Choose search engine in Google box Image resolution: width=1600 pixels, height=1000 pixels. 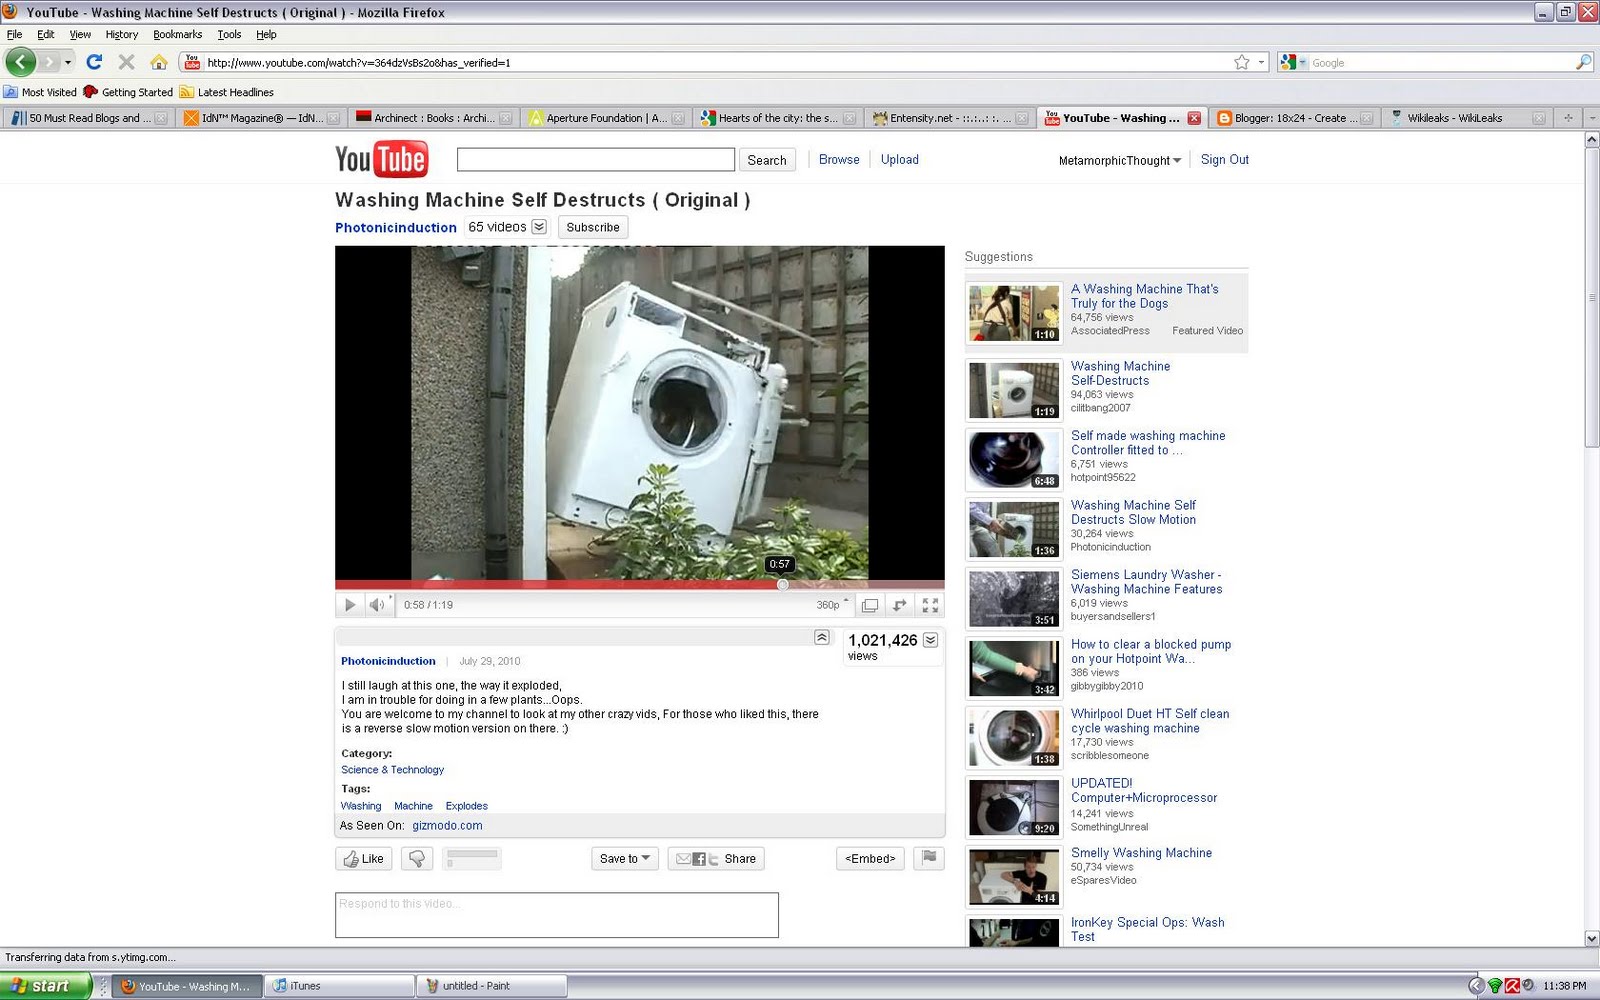(1293, 62)
